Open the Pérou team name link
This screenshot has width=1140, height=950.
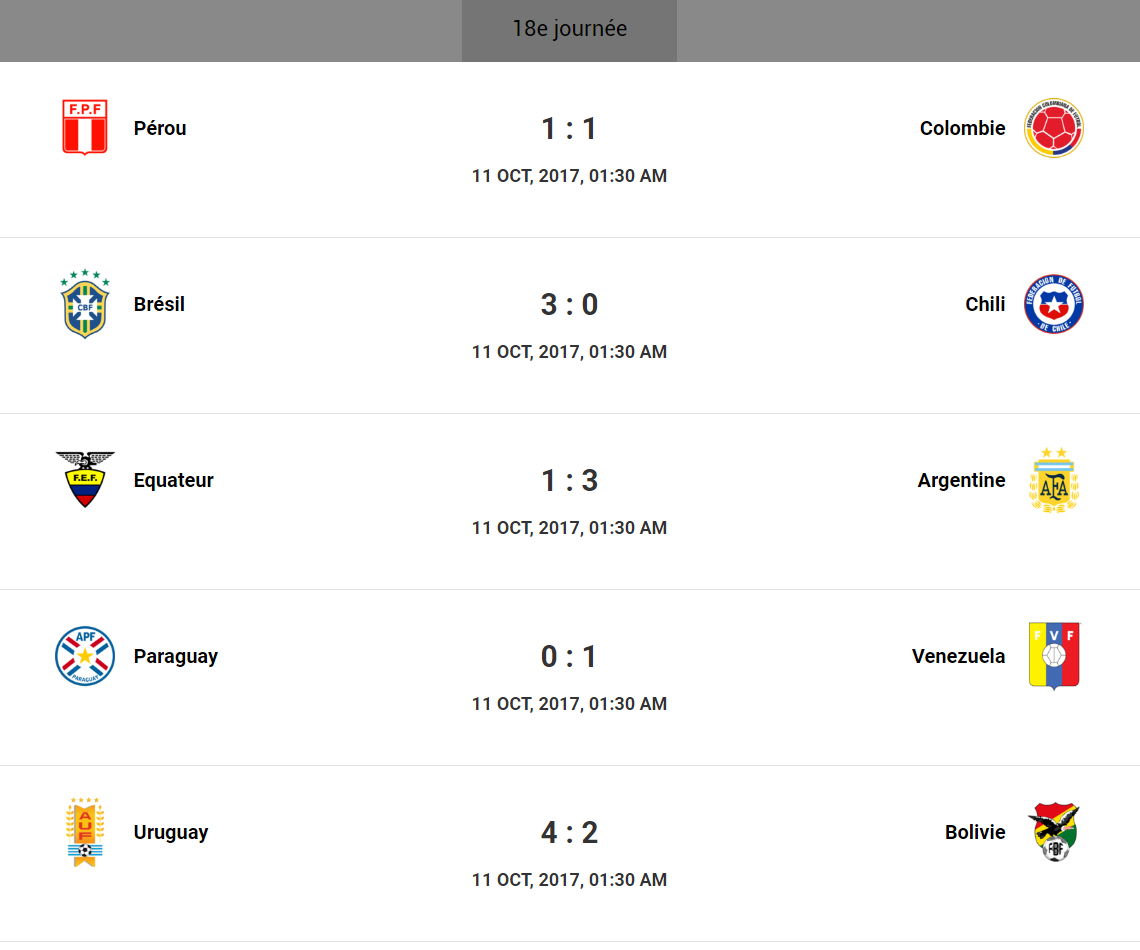click(160, 128)
